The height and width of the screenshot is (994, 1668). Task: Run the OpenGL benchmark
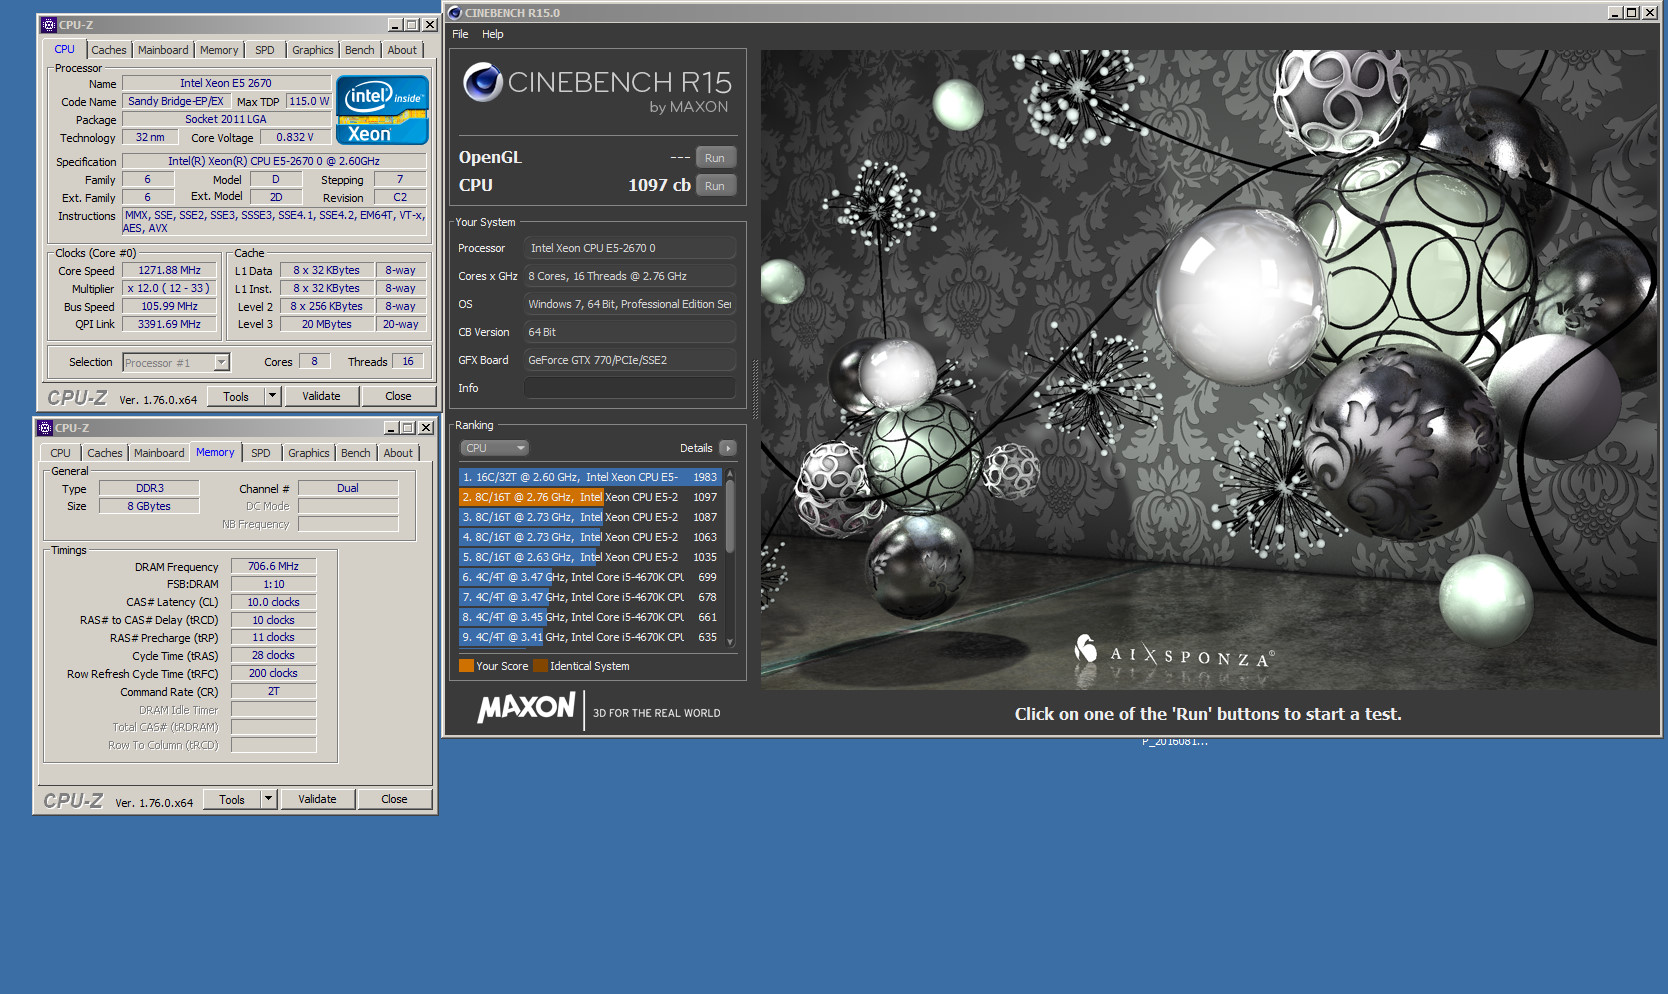715,158
